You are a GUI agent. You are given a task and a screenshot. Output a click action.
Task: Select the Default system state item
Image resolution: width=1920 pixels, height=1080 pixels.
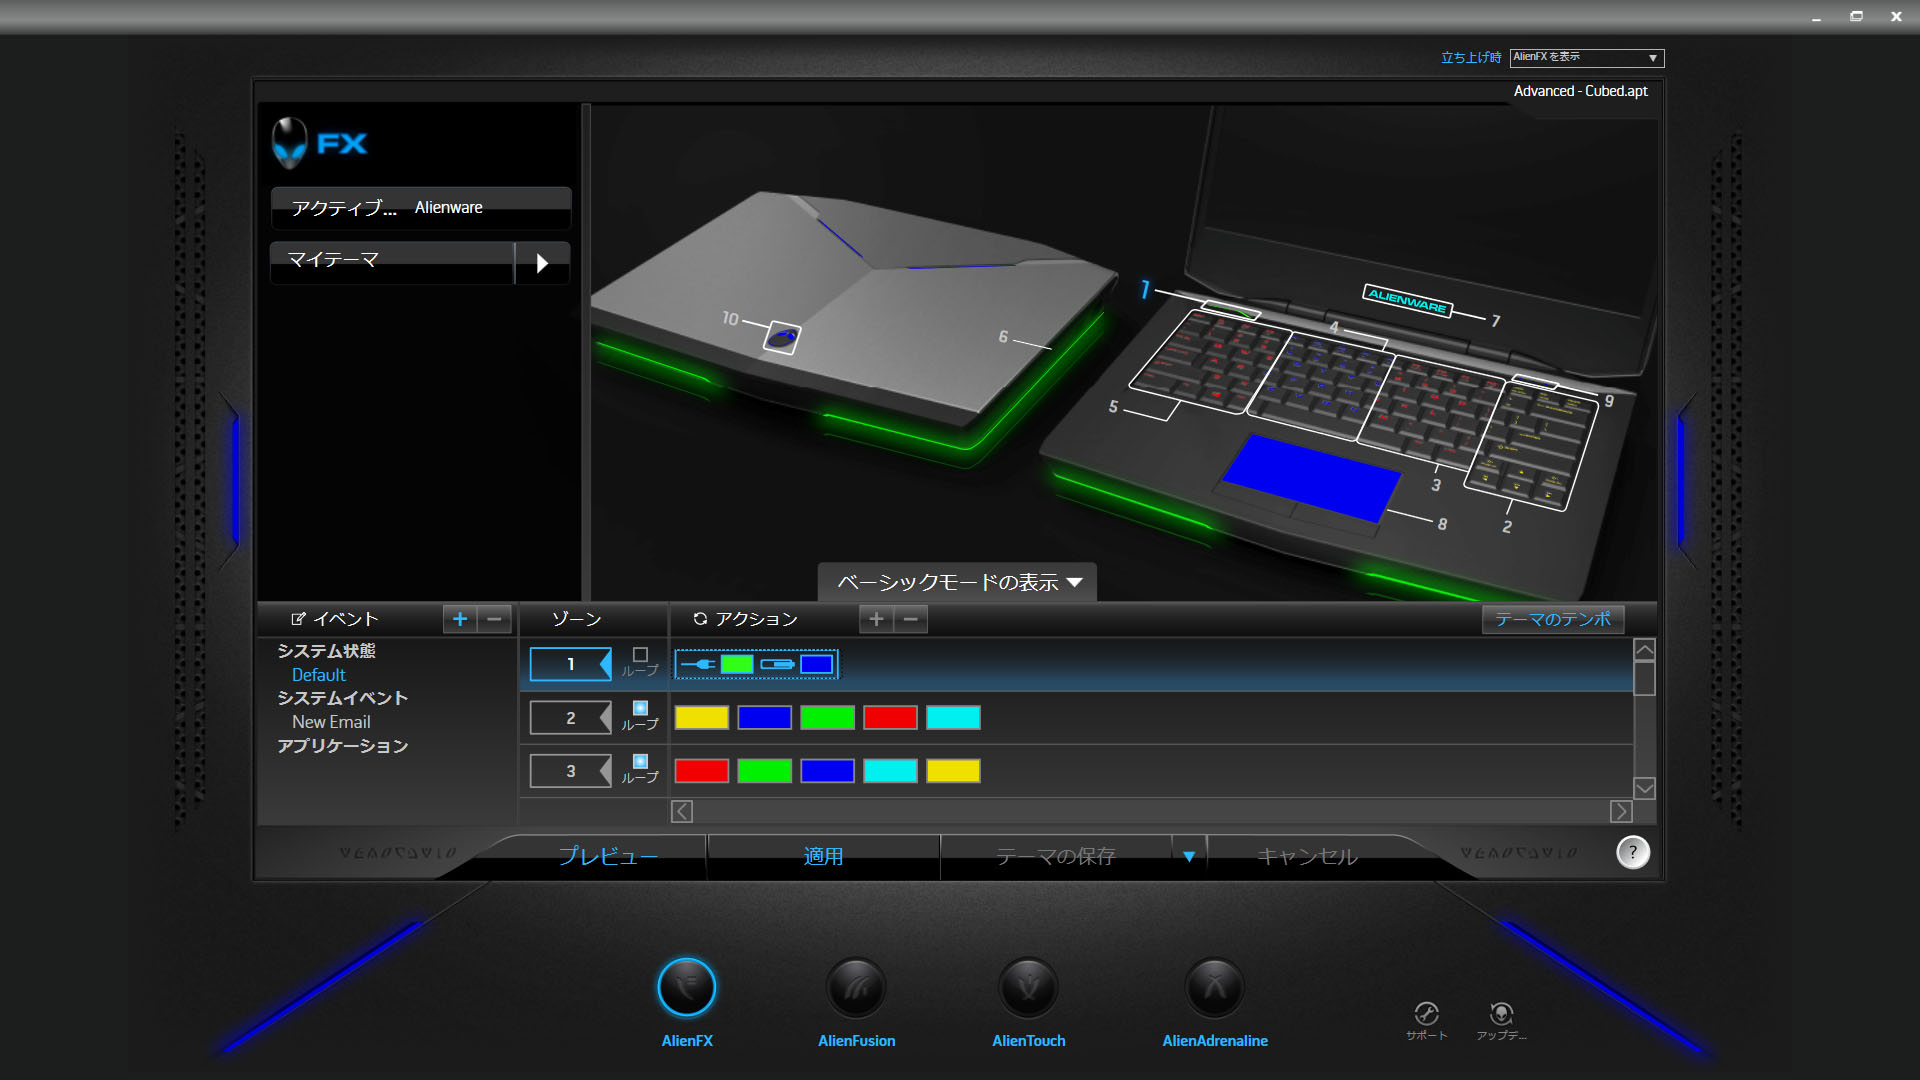(318, 675)
